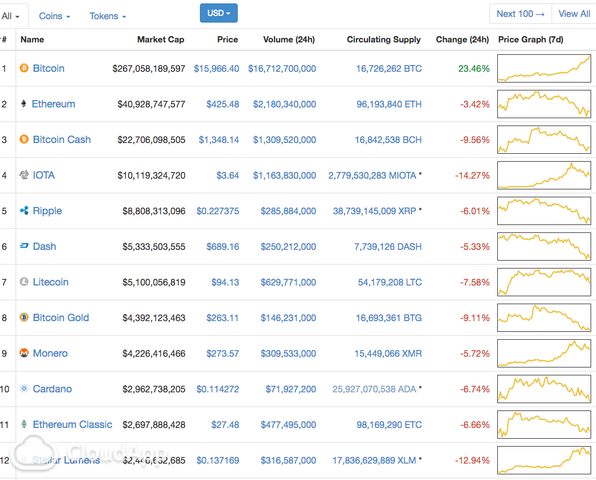Click the Bitcoin Cash coin icon
This screenshot has height=480, width=596.
click(24, 139)
